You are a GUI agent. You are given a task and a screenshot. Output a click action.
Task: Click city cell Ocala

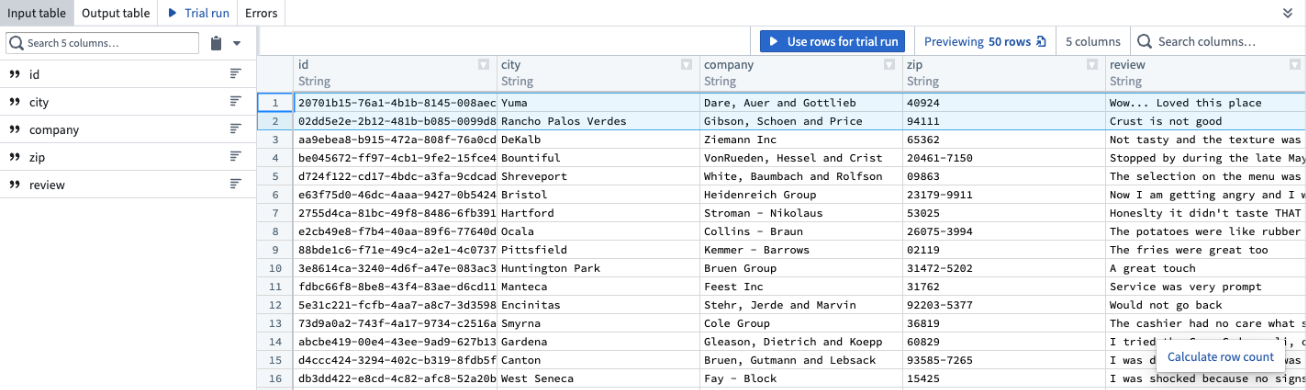coord(597,232)
